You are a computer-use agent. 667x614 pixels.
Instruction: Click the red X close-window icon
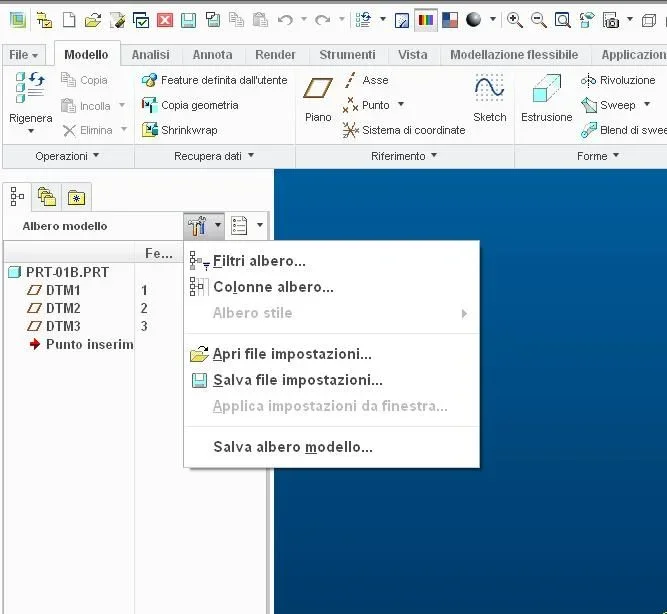[x=165, y=20]
